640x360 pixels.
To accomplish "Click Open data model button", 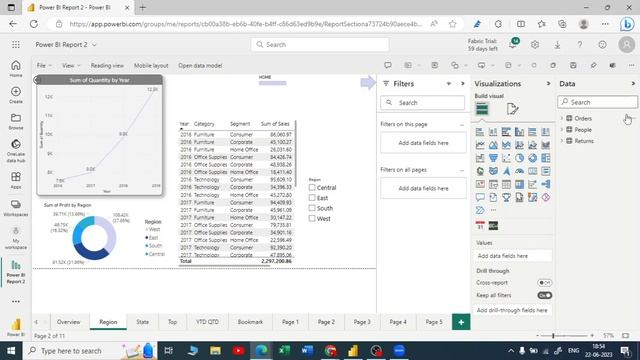I will point(200,65).
